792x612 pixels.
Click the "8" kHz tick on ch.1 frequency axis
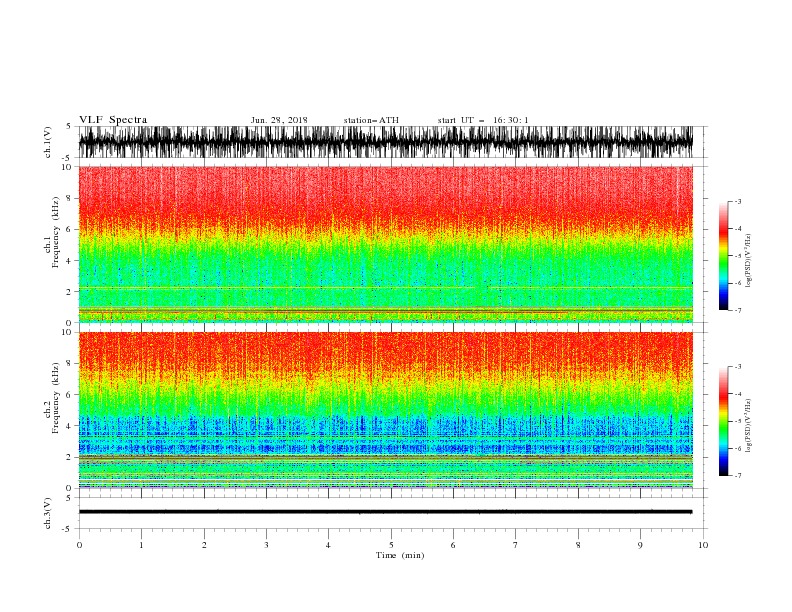click(x=70, y=198)
